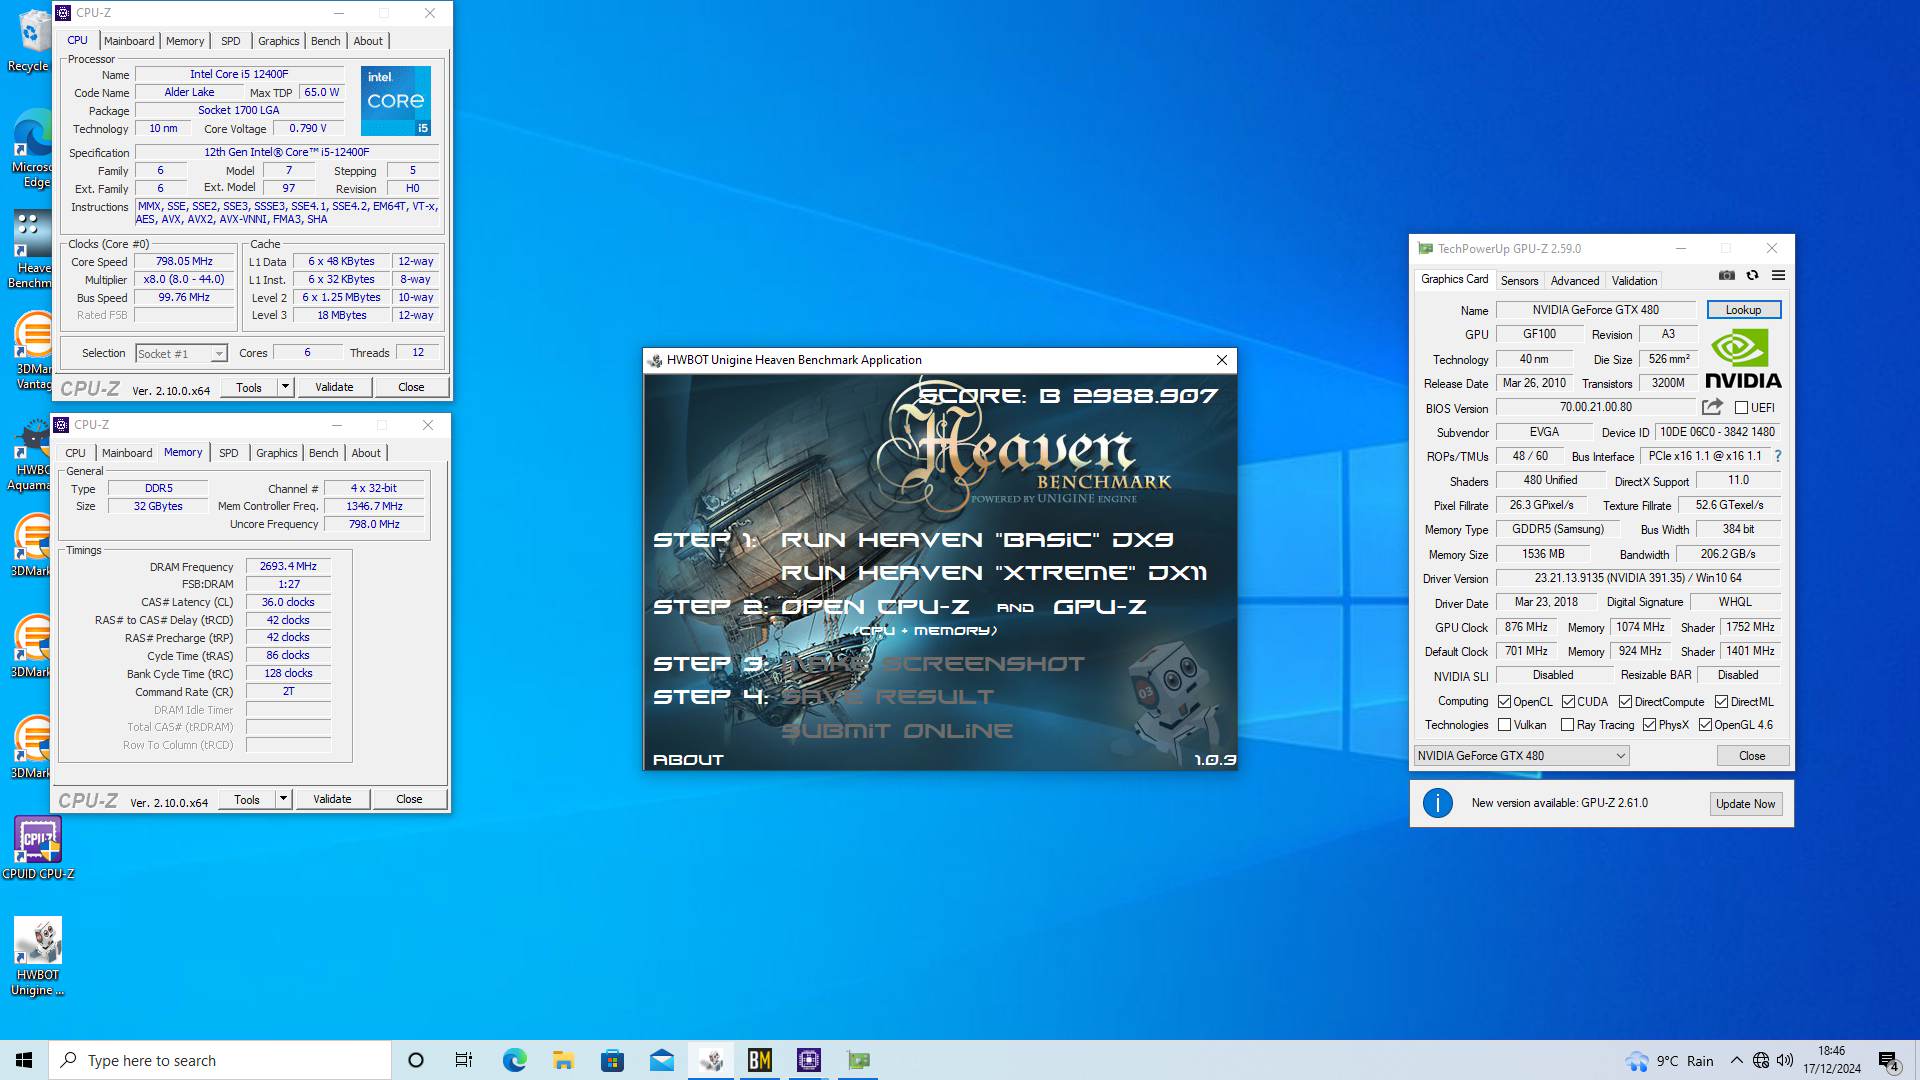Switch to CPU-Z on taskbar

(809, 1060)
